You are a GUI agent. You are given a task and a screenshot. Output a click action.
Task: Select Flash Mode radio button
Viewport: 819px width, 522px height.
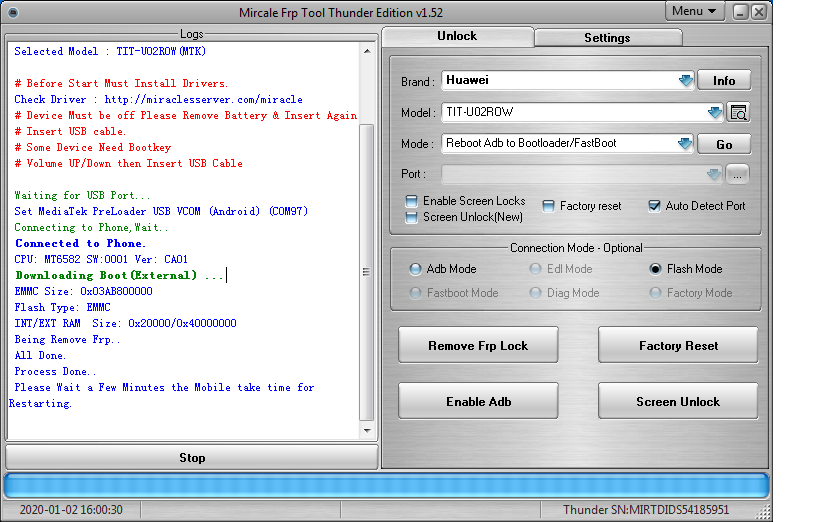(x=655, y=269)
